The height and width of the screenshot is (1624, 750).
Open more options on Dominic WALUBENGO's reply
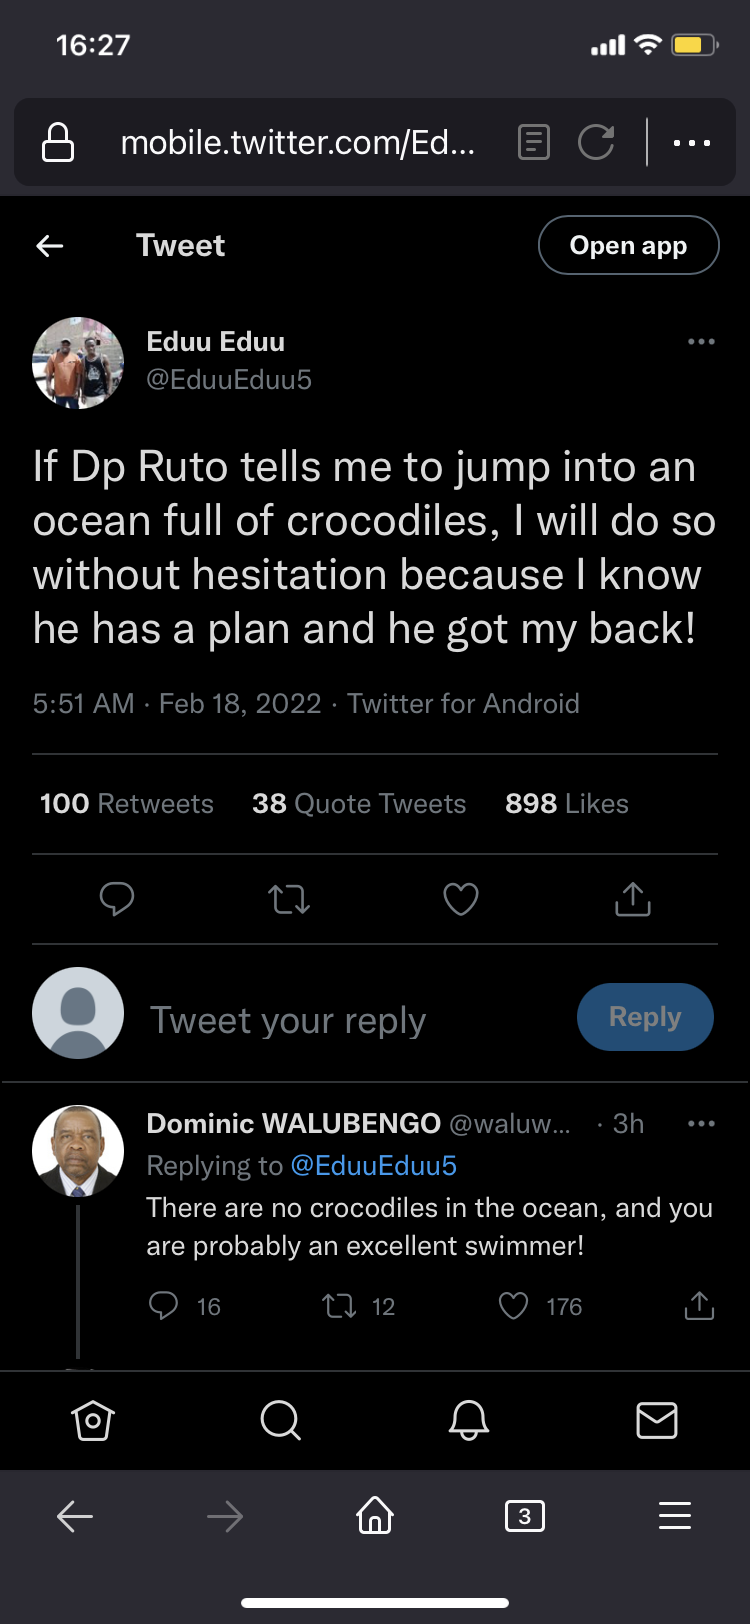701,1124
